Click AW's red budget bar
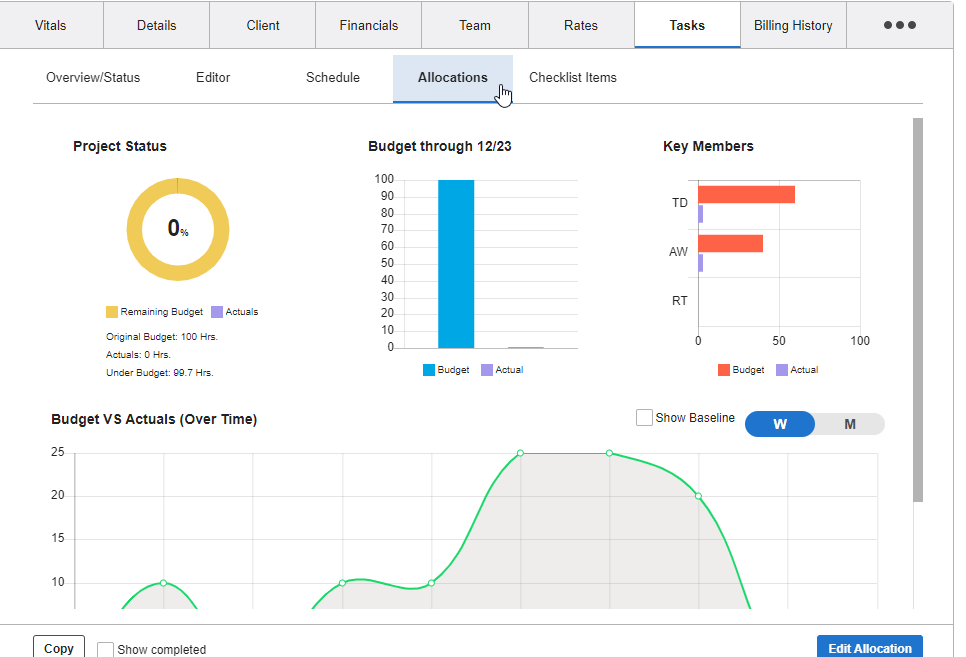The height and width of the screenshot is (657, 966). (730, 243)
